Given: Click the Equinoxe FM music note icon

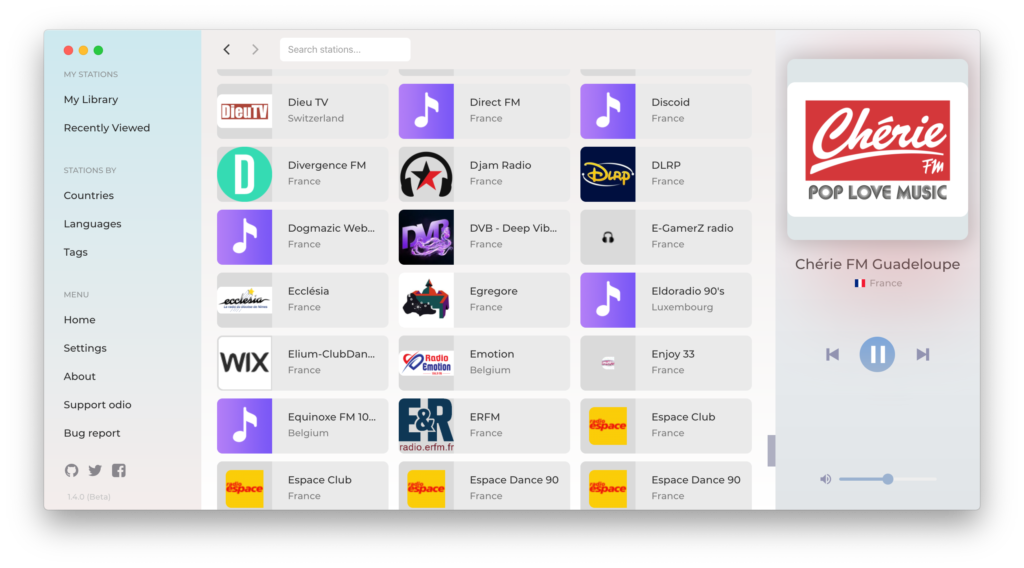Looking at the screenshot, I should 244,426.
